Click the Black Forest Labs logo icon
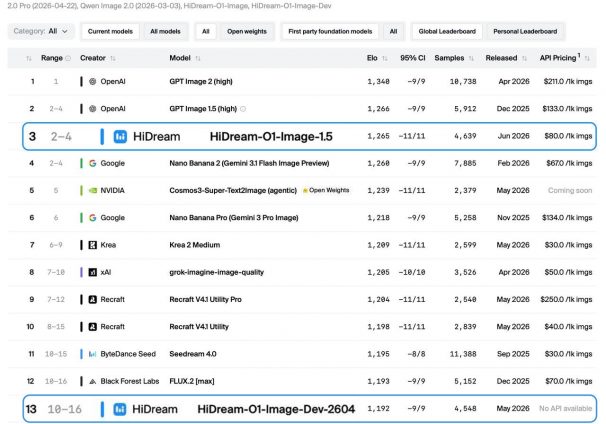 [92, 381]
